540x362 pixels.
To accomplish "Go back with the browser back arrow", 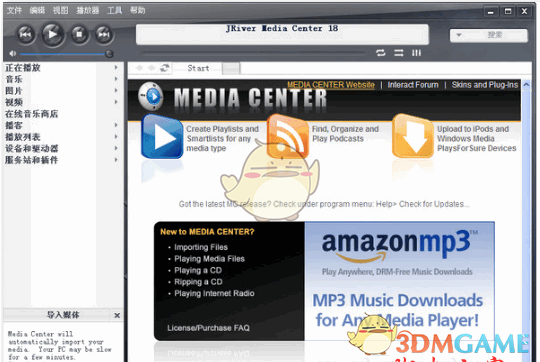I will pyautogui.click(x=139, y=68).
